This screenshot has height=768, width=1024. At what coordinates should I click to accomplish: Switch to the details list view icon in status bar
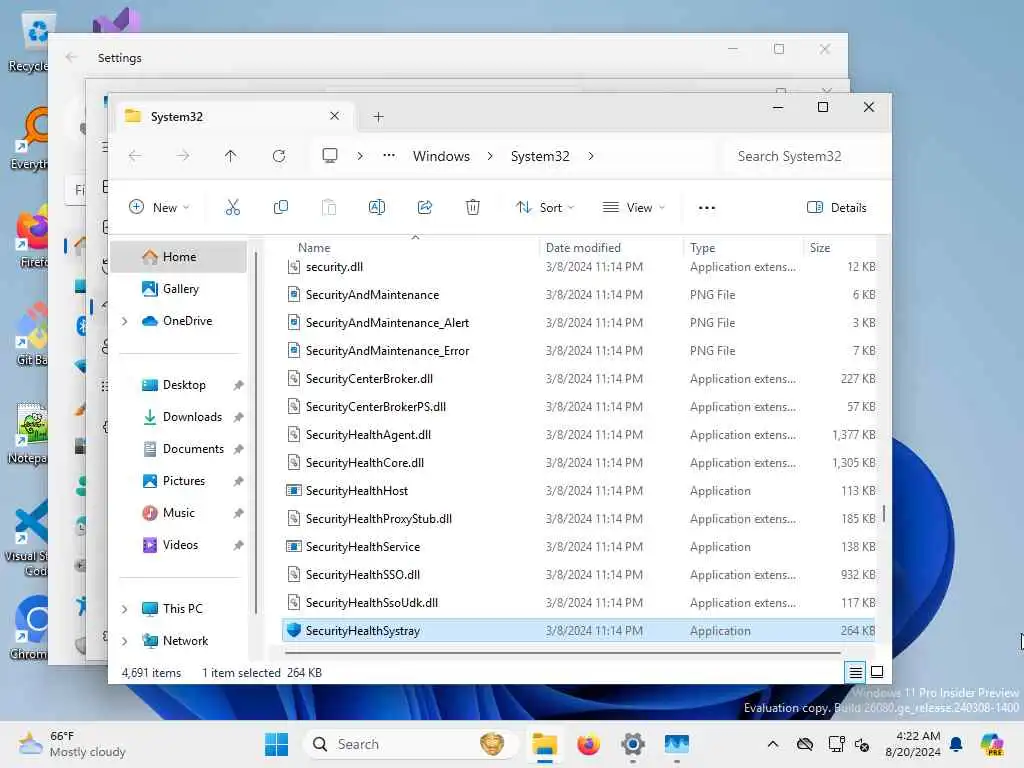point(856,672)
